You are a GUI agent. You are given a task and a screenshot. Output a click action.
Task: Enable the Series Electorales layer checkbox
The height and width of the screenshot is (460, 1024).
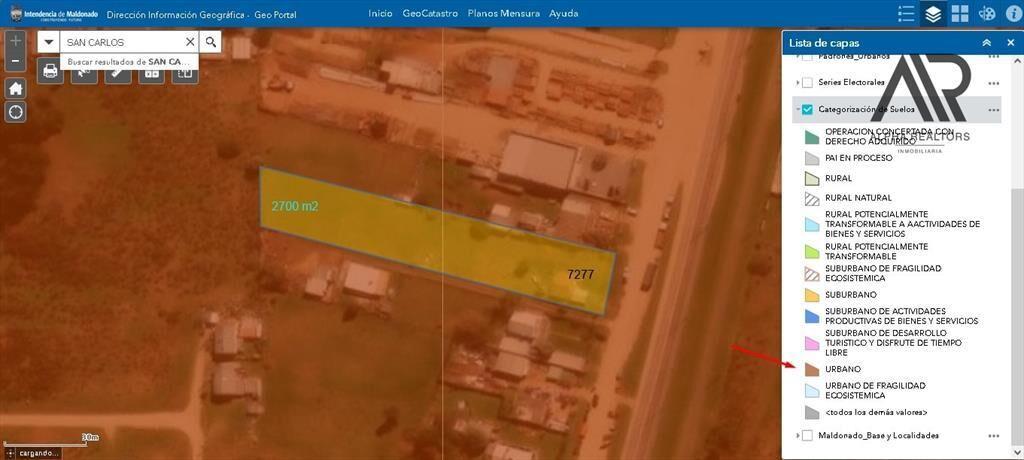pos(807,83)
